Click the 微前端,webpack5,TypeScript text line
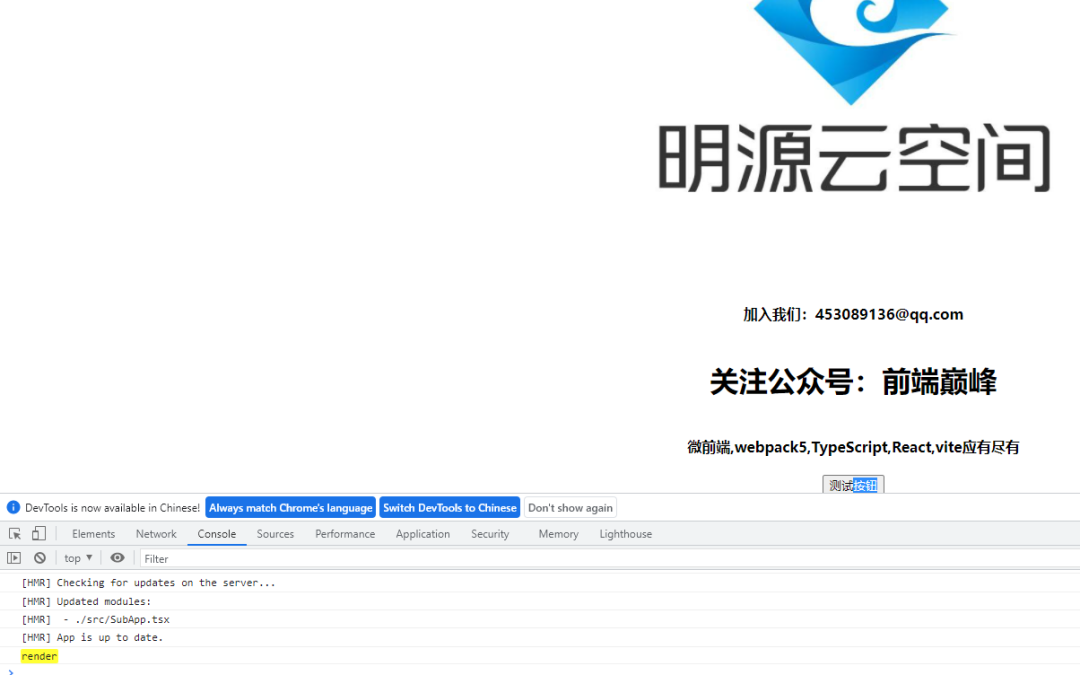Screen dimensions: 1080x675 [x=853, y=447]
